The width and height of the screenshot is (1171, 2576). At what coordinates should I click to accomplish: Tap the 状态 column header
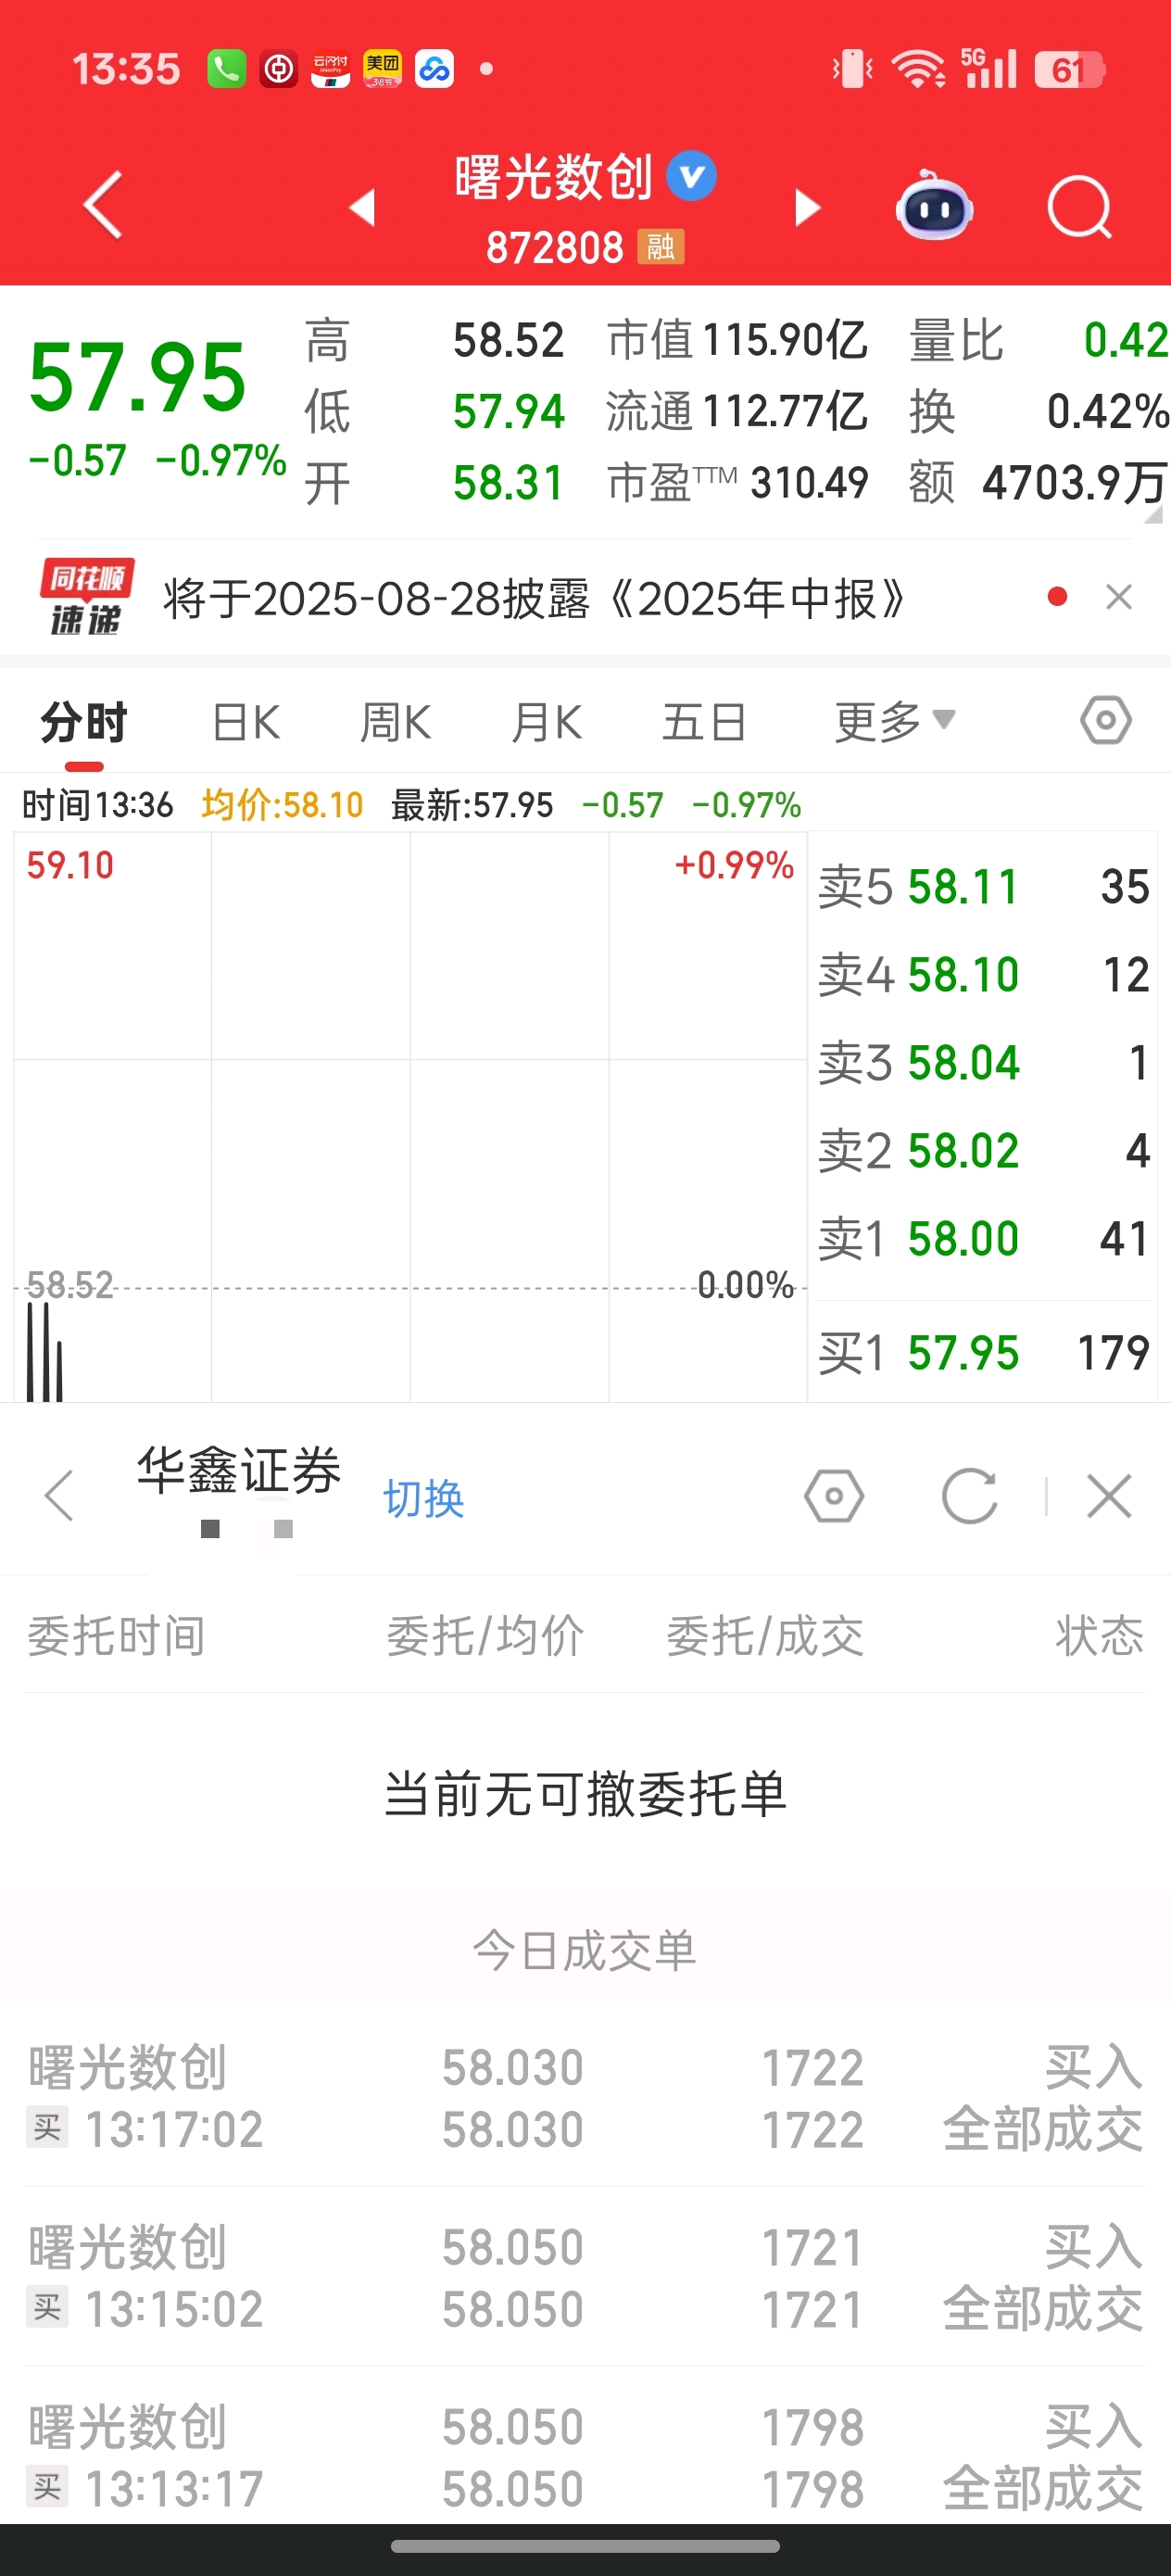[x=1100, y=1636]
